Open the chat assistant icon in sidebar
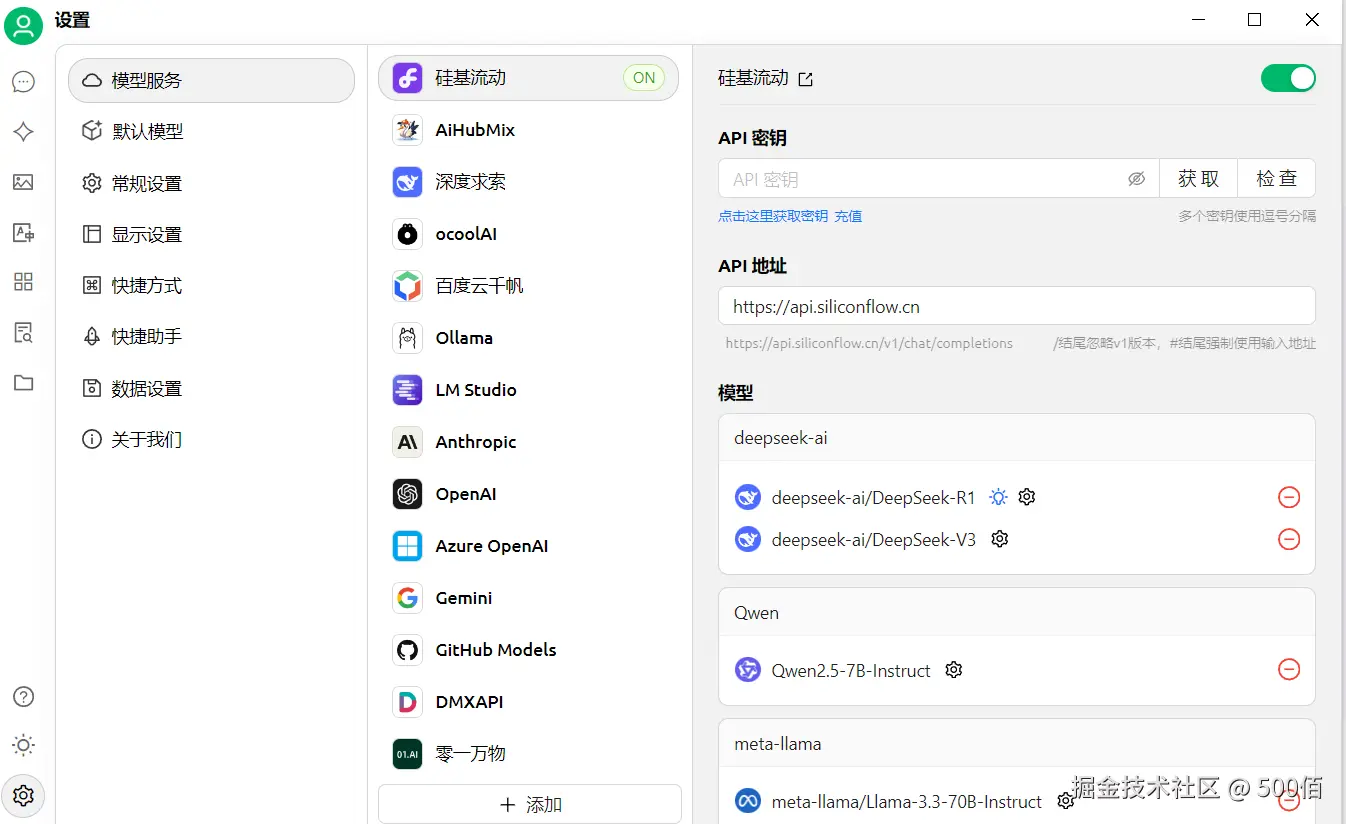This screenshot has height=824, width=1346. point(23,82)
